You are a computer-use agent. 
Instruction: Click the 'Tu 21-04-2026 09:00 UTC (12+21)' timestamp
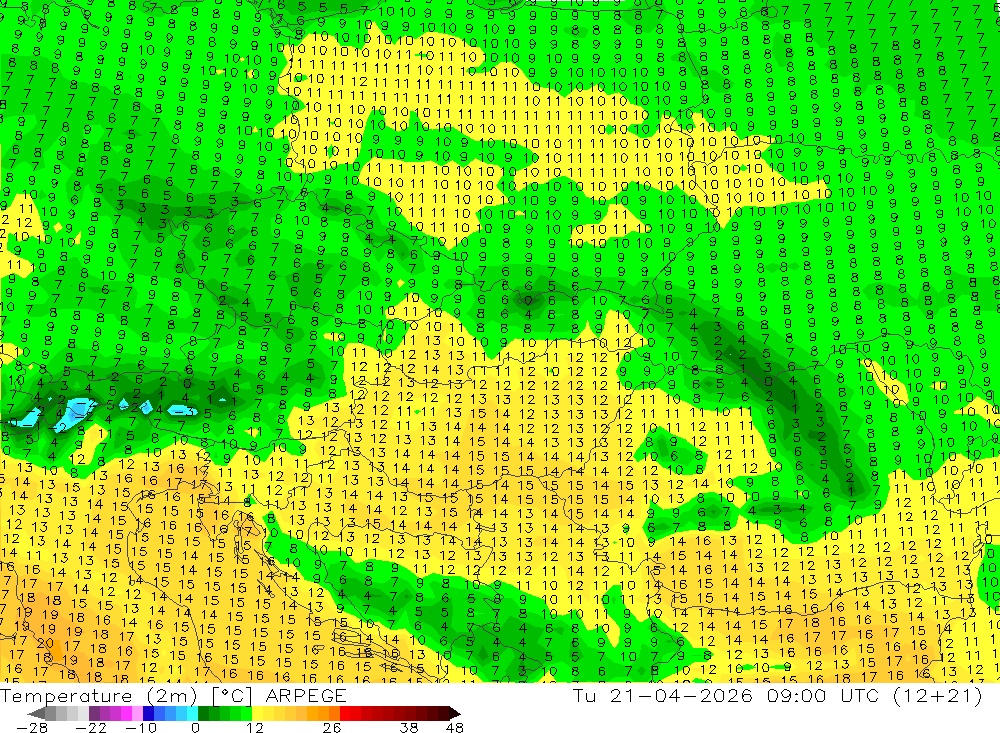pos(777,695)
